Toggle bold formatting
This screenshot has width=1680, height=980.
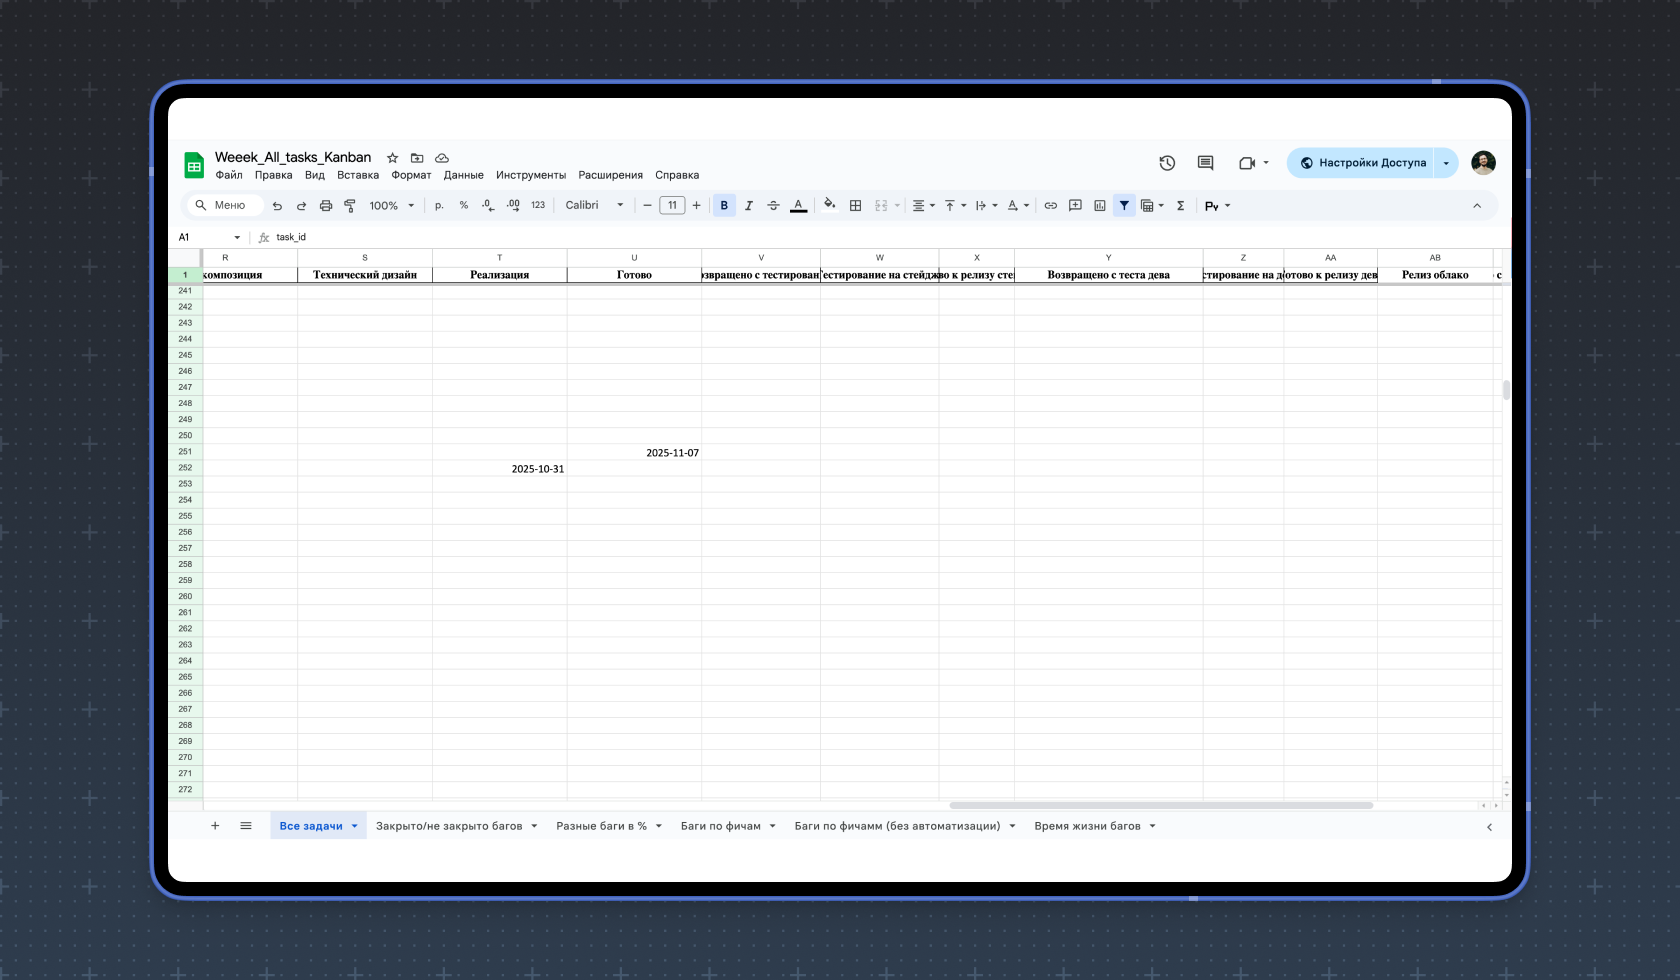(x=724, y=206)
